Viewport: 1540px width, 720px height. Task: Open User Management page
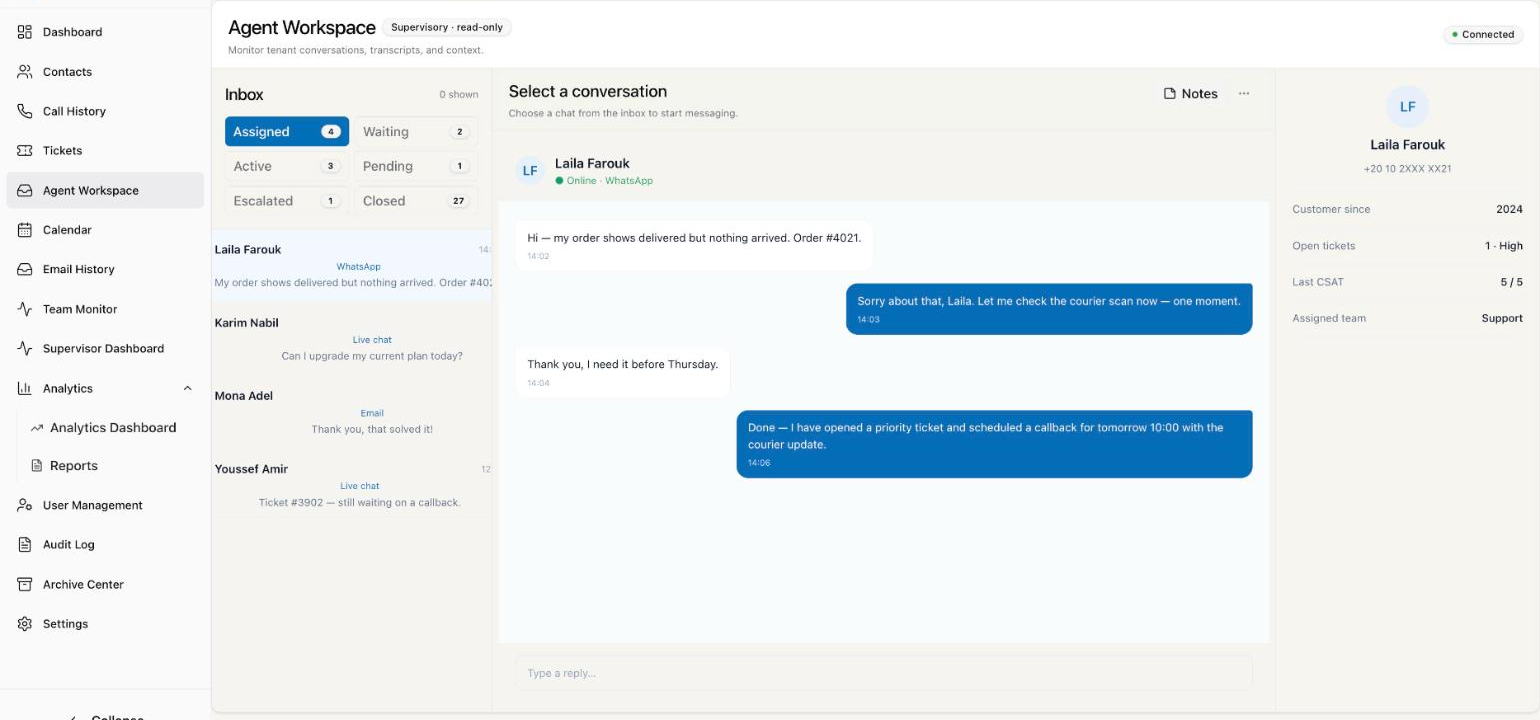[105, 505]
